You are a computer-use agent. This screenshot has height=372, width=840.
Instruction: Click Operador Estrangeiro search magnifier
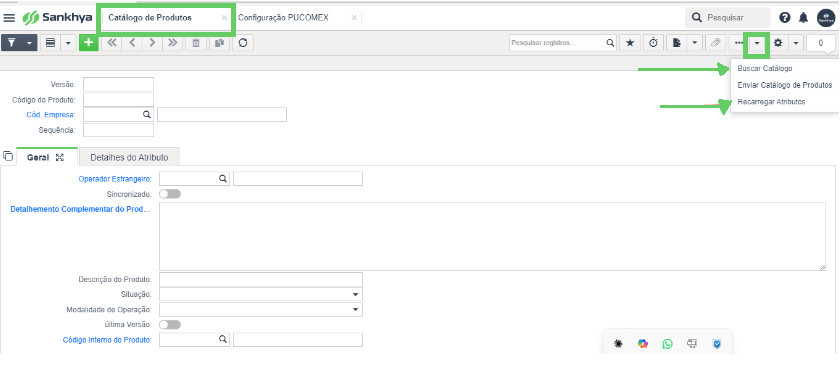pyautogui.click(x=222, y=179)
